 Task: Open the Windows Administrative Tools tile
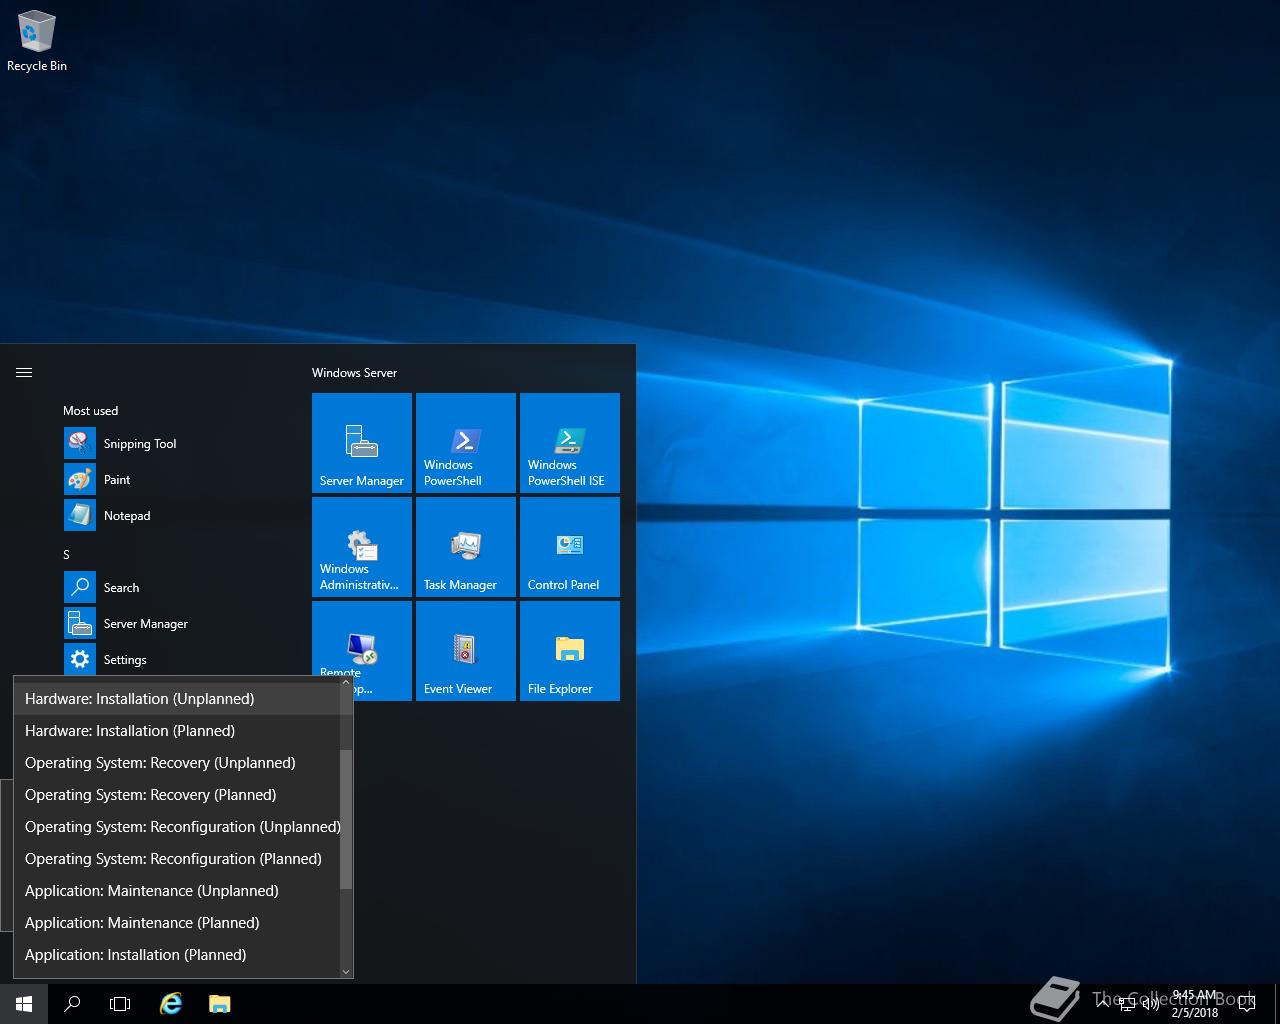pos(362,547)
